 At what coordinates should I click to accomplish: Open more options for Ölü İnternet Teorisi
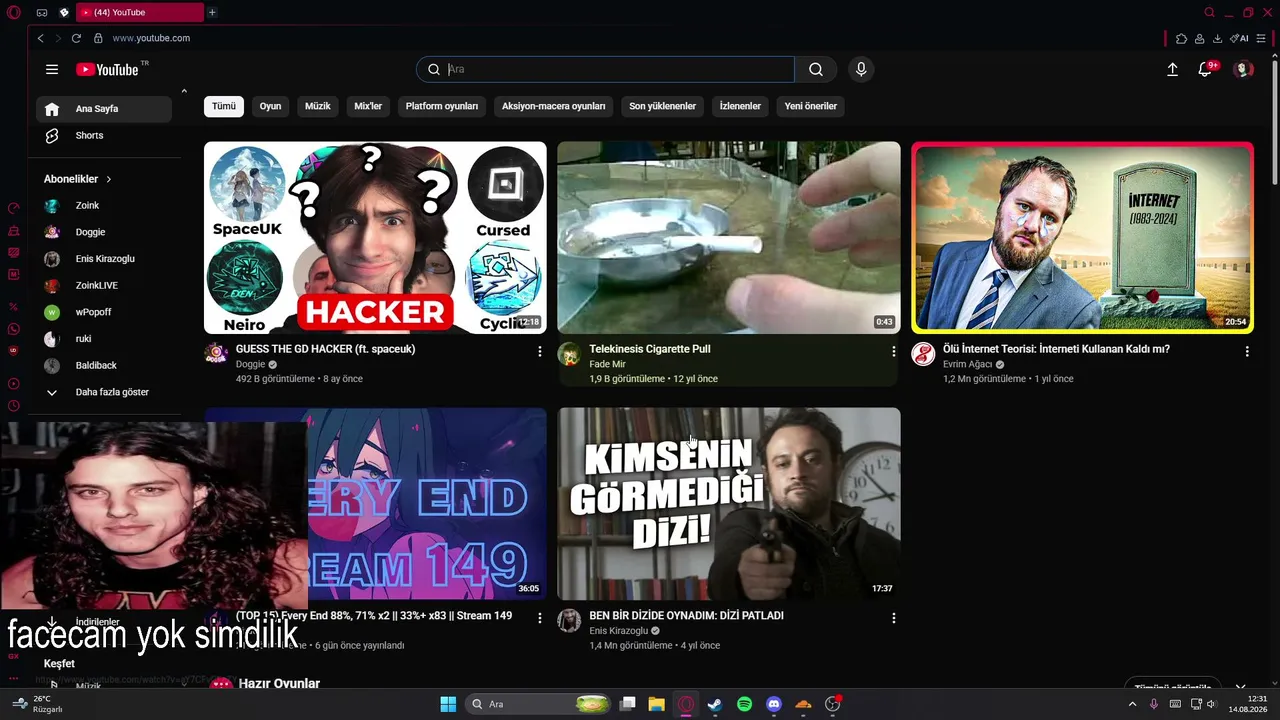click(x=1247, y=351)
